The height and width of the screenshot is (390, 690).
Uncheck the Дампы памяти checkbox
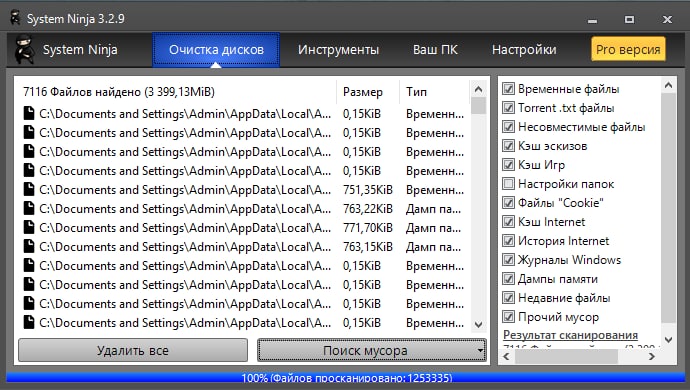(508, 279)
